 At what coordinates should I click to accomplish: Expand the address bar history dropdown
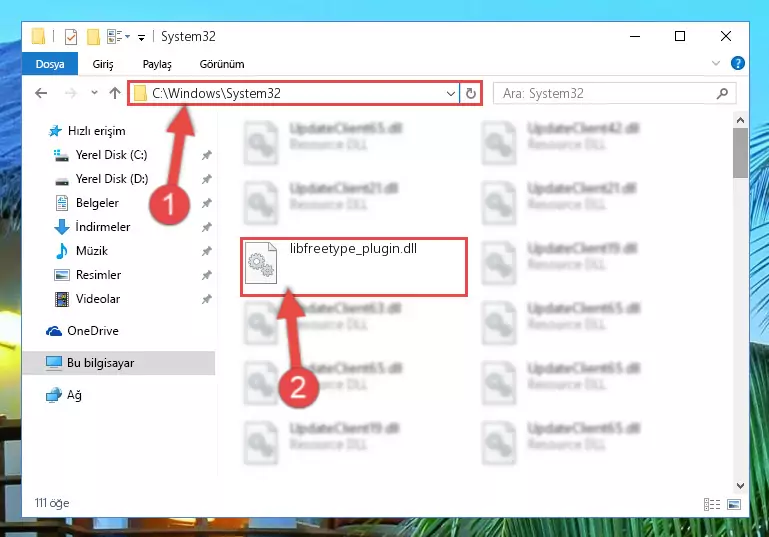pos(451,93)
